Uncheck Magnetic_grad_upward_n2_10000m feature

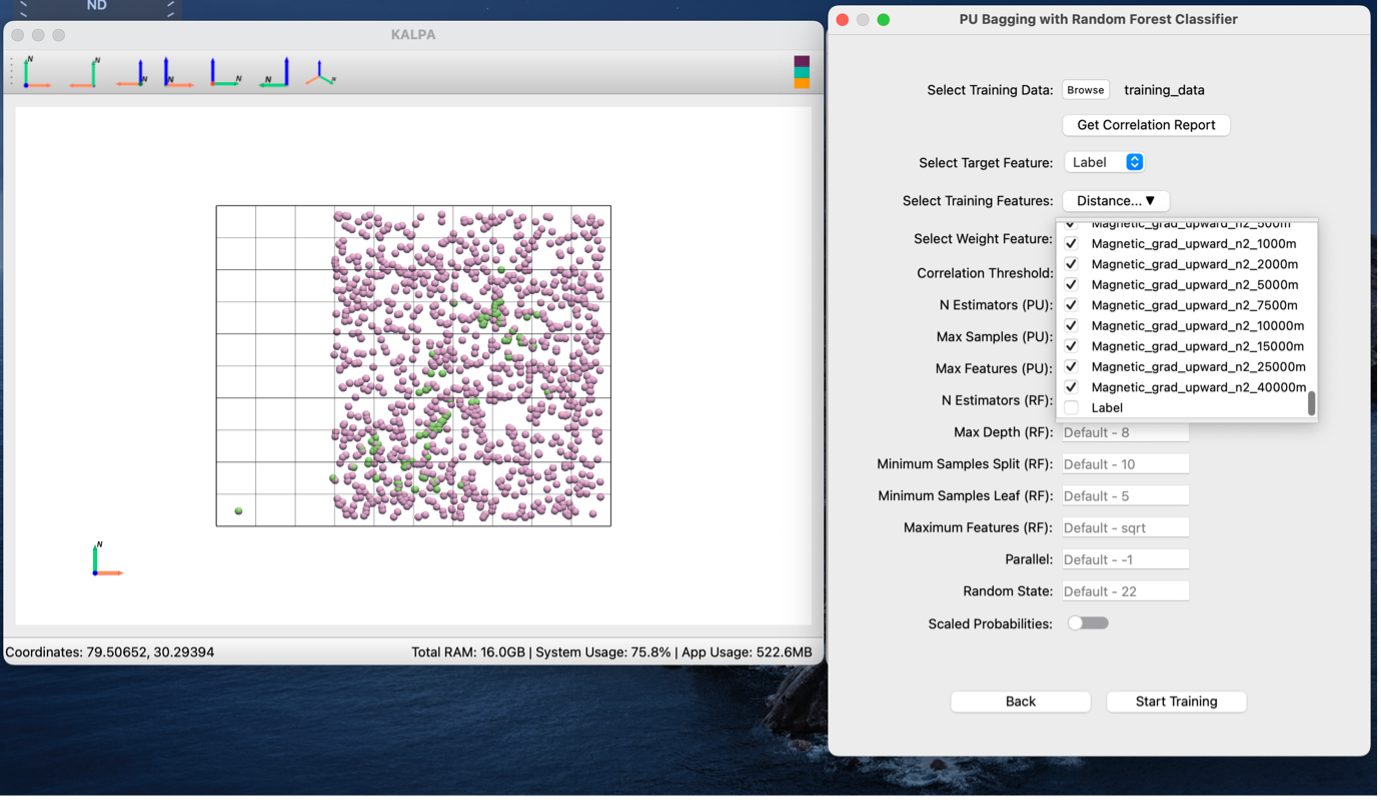click(x=1071, y=326)
